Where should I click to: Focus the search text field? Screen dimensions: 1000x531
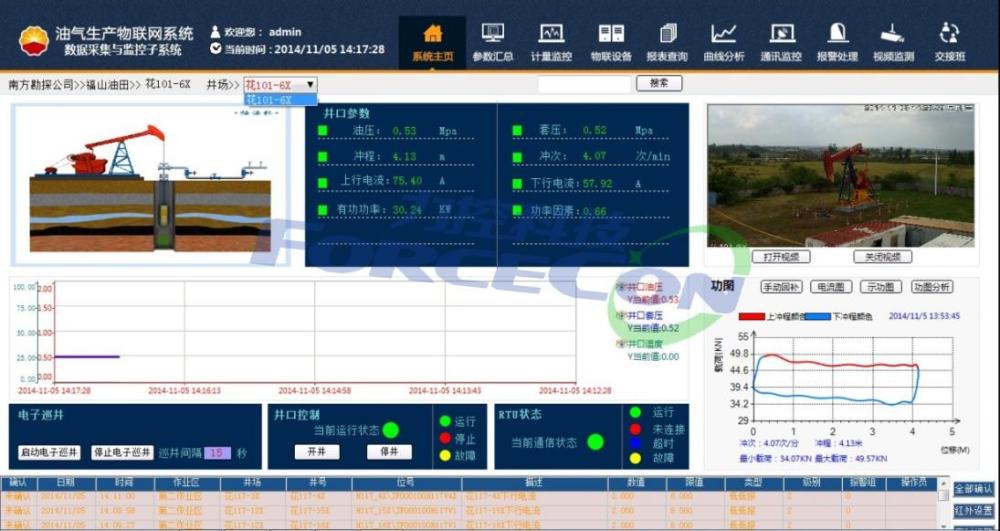pos(584,84)
